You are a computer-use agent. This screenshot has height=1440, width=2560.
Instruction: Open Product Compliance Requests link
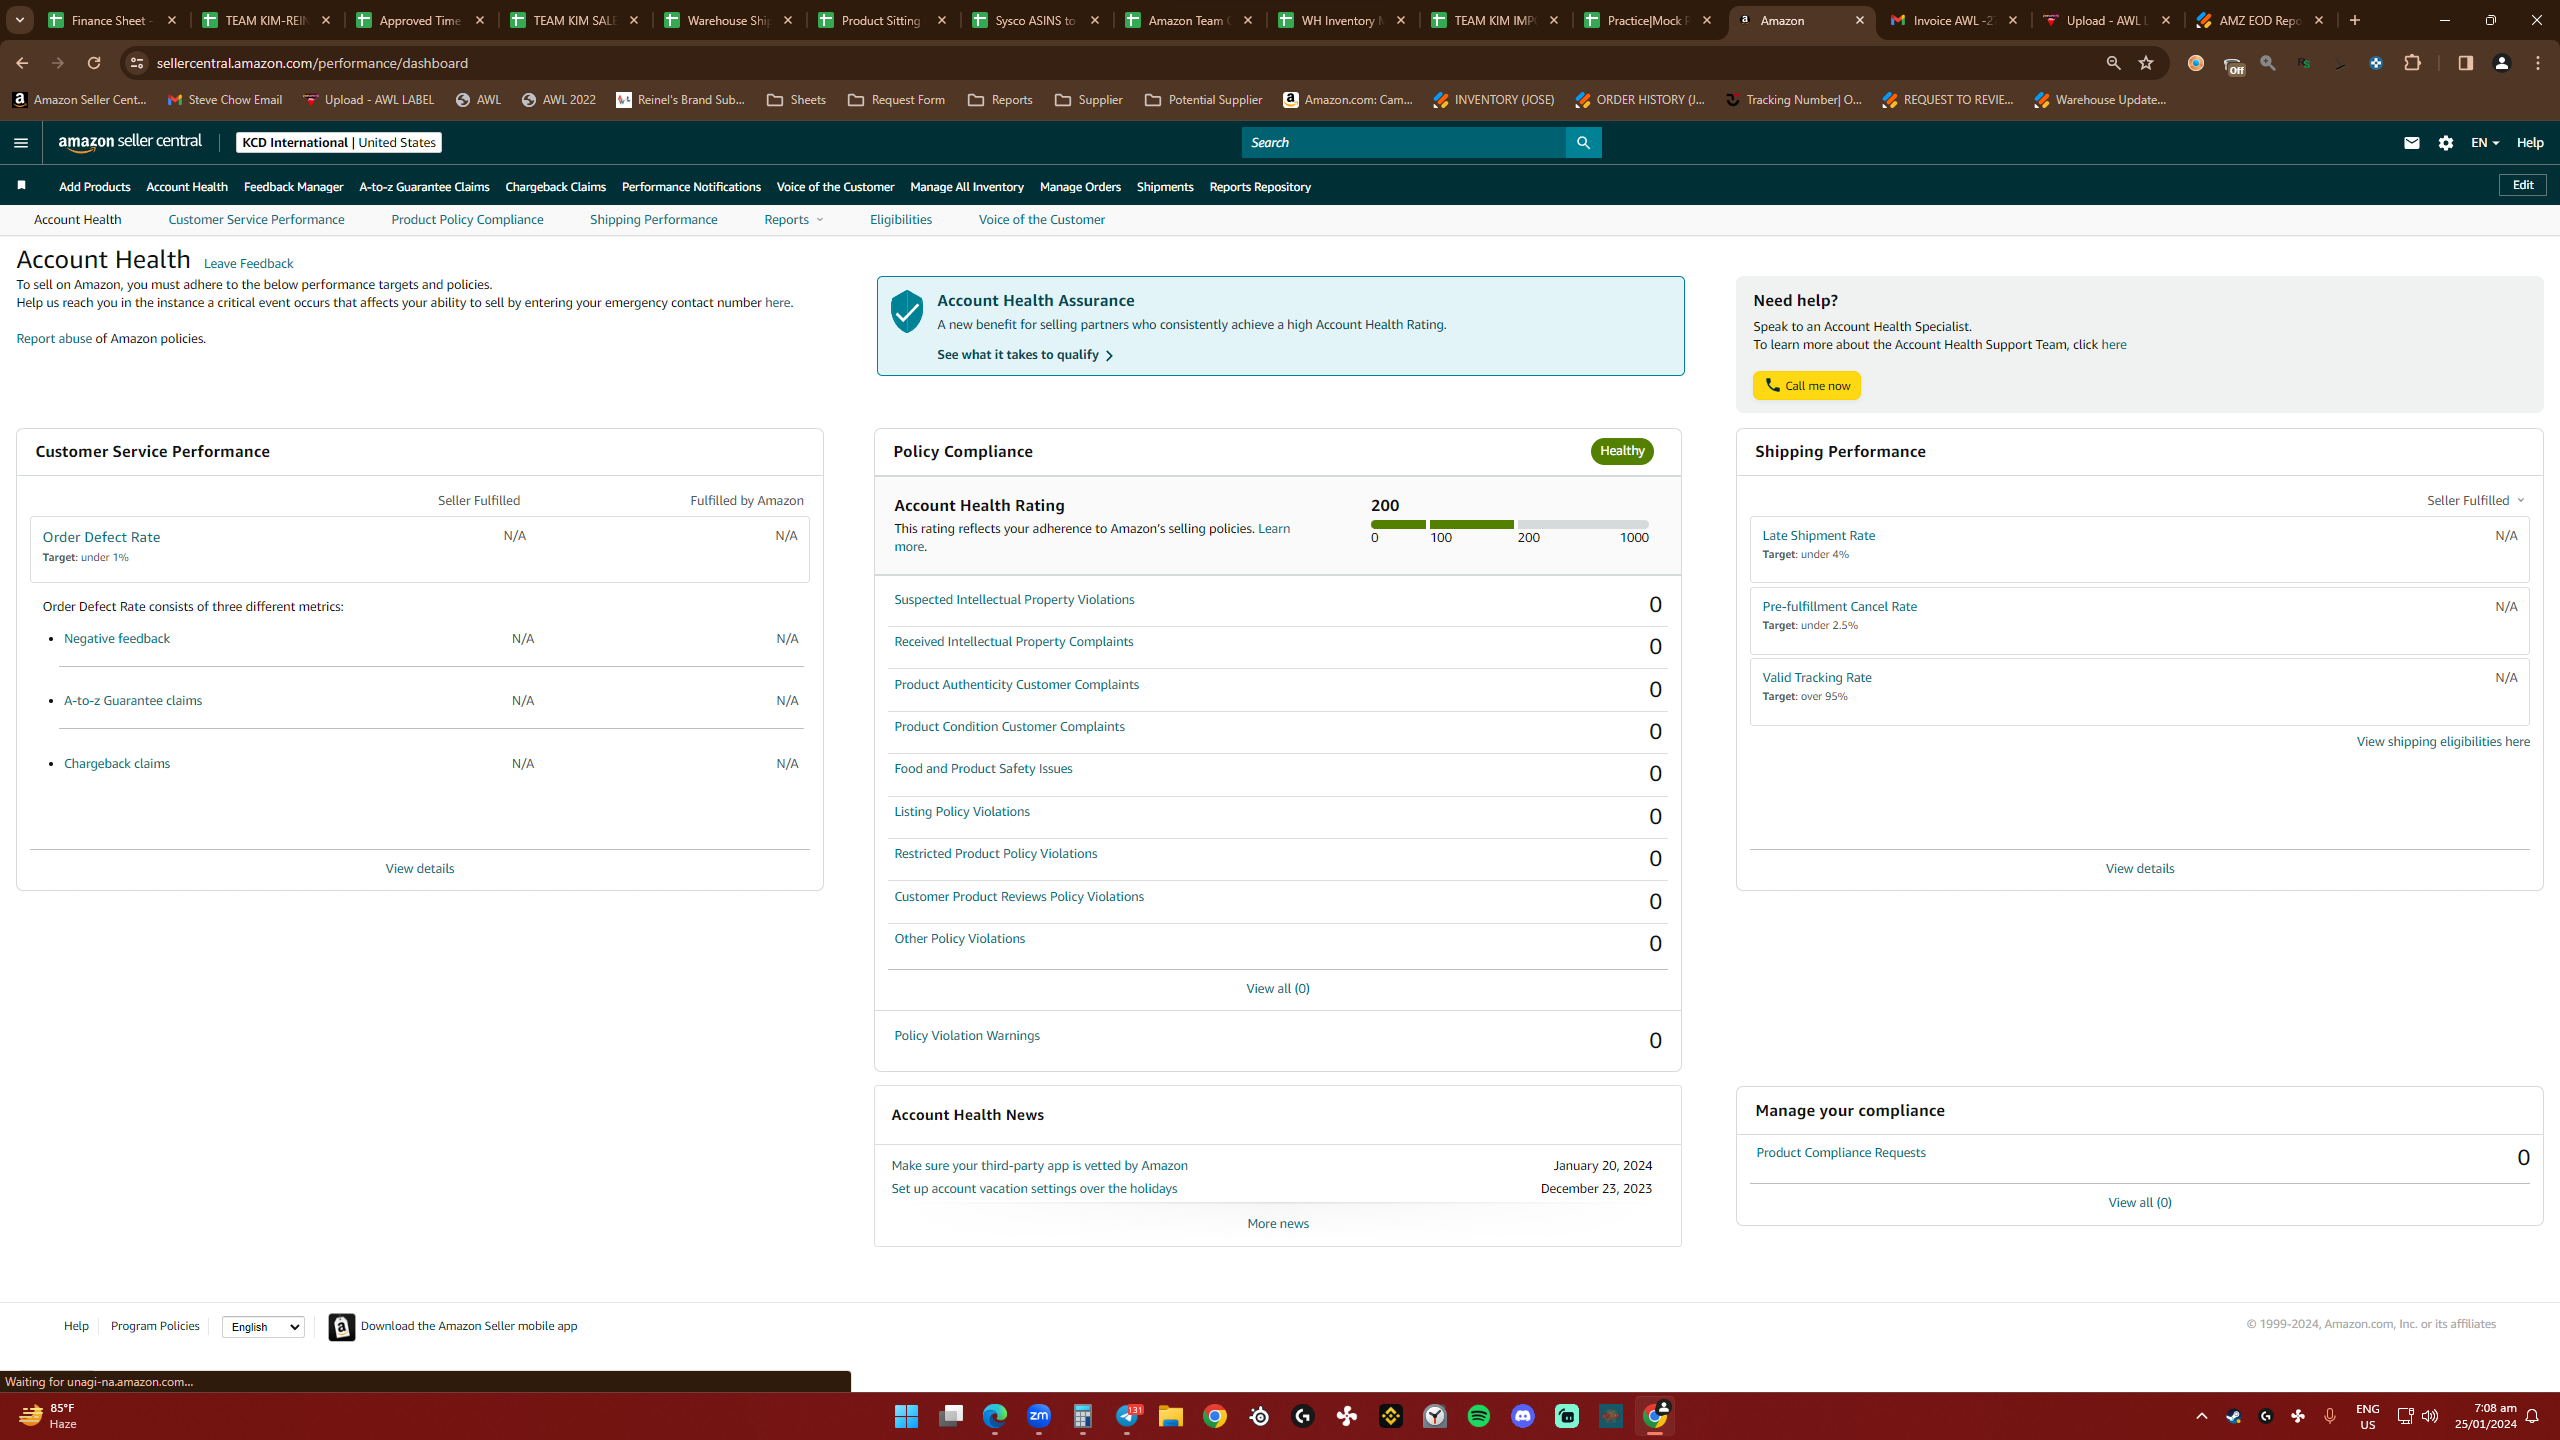(x=1840, y=1153)
